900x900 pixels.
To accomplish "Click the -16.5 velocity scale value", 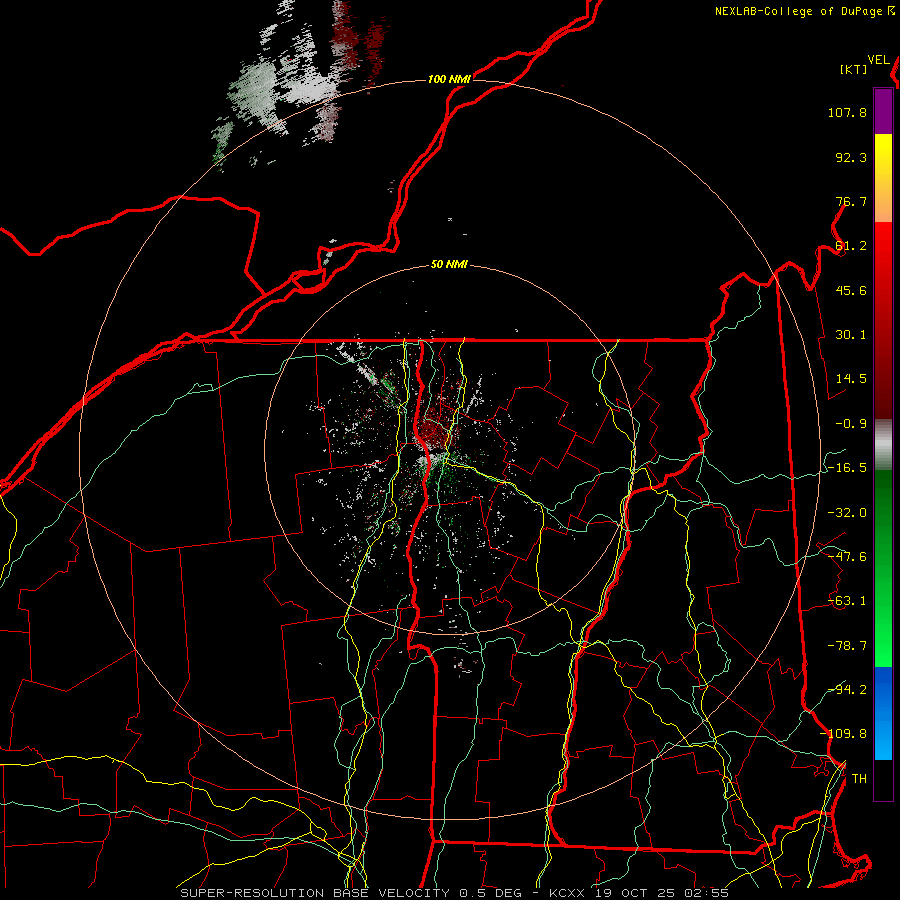I will pyautogui.click(x=847, y=468).
